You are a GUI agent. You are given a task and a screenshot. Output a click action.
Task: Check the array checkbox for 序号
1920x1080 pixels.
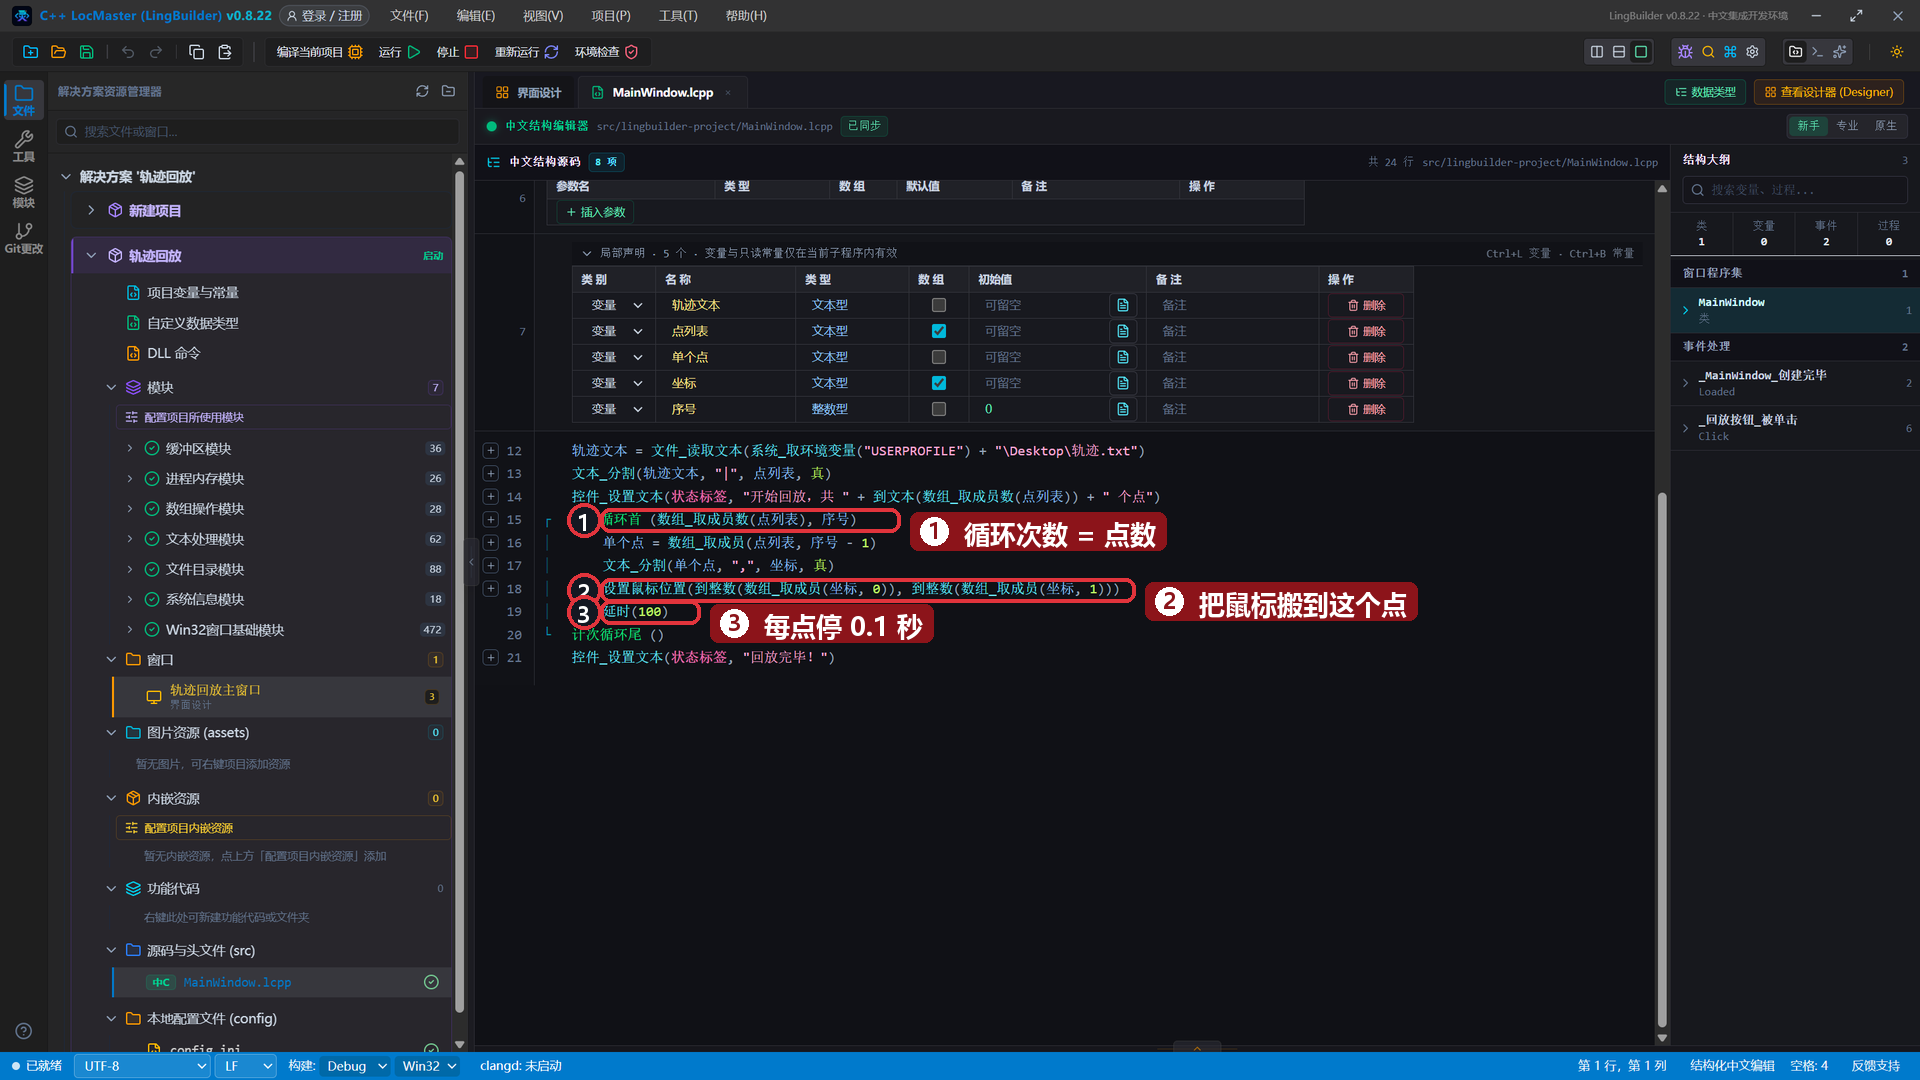[x=938, y=409]
